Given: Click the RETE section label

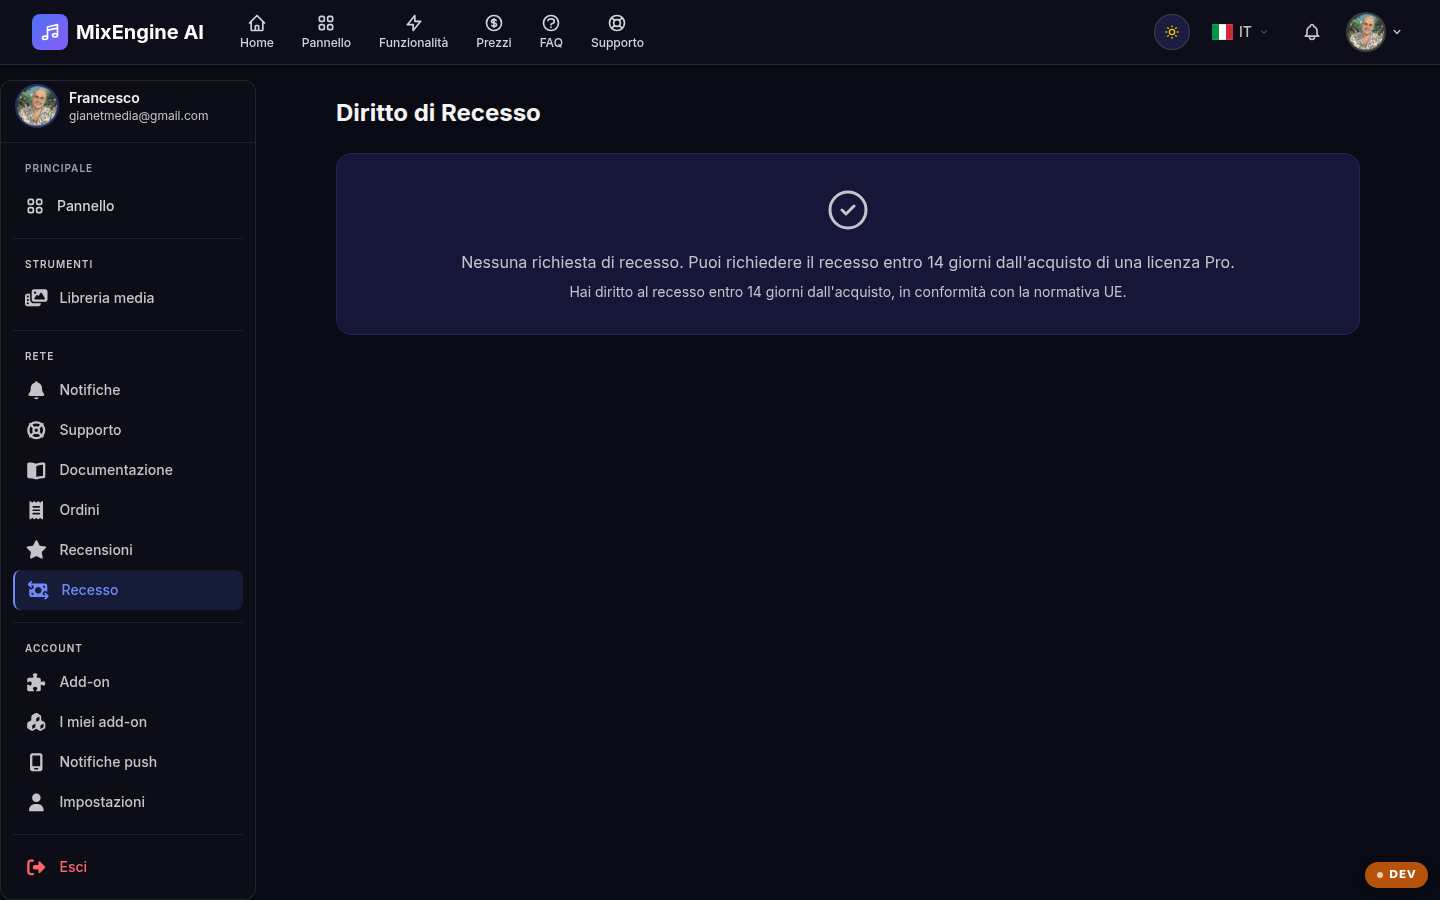Looking at the screenshot, I should pyautogui.click(x=40, y=356).
